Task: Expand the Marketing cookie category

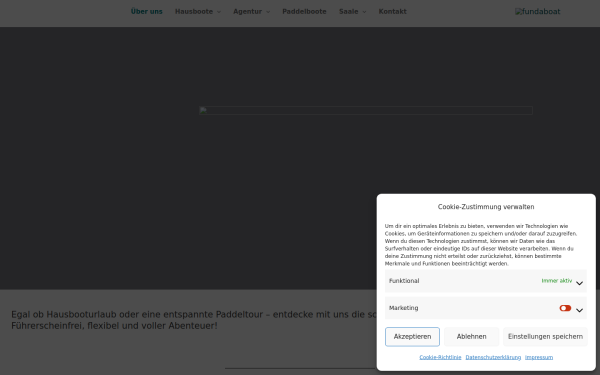Action: [x=579, y=310]
